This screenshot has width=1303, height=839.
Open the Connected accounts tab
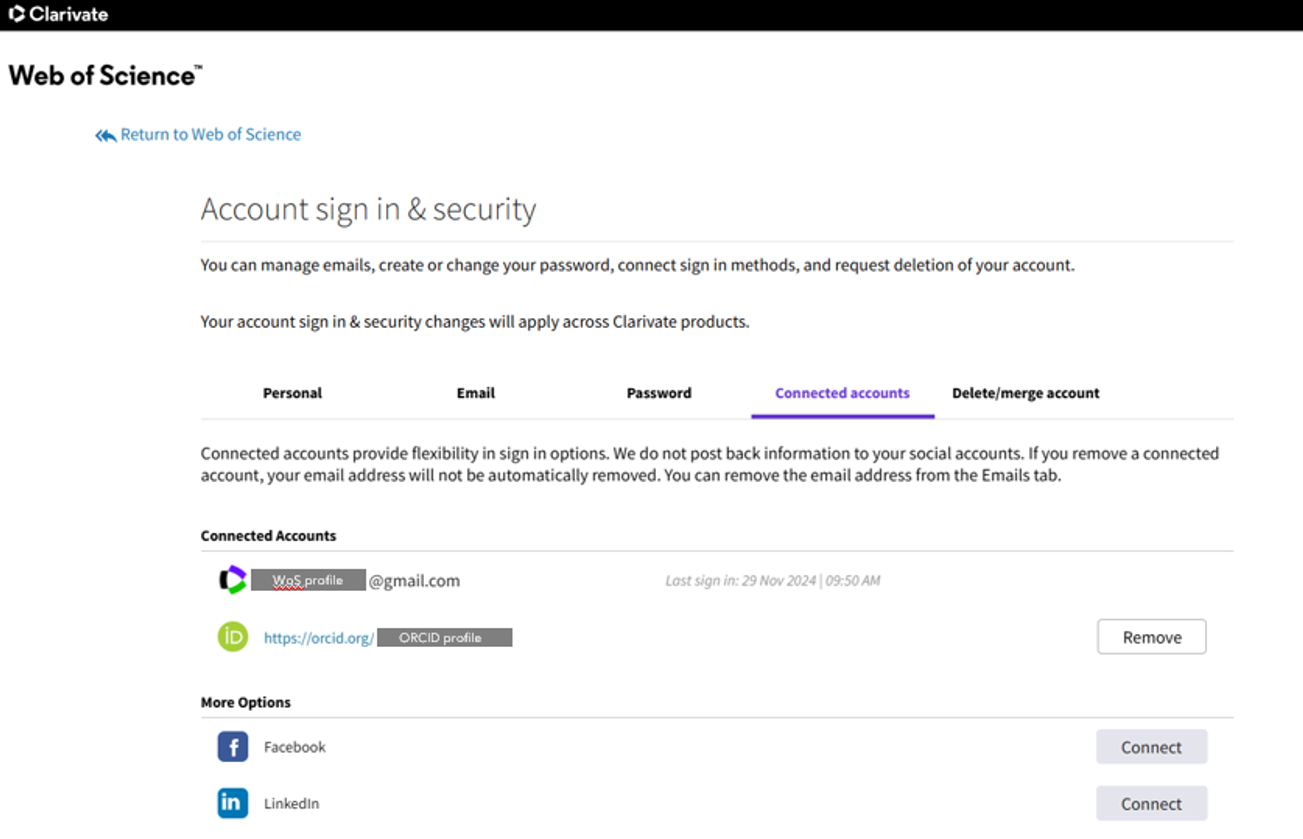[x=842, y=393]
